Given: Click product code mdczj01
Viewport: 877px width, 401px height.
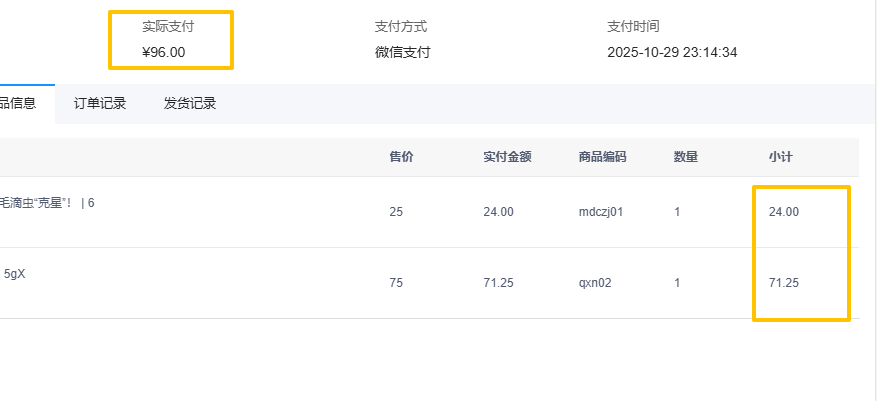Looking at the screenshot, I should coord(601,212).
